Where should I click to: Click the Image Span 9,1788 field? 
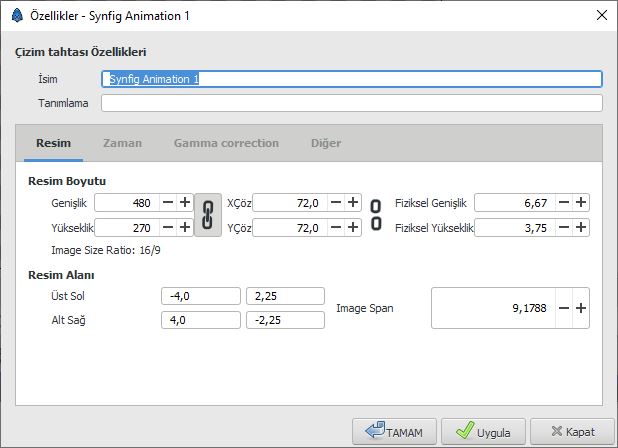coord(493,308)
